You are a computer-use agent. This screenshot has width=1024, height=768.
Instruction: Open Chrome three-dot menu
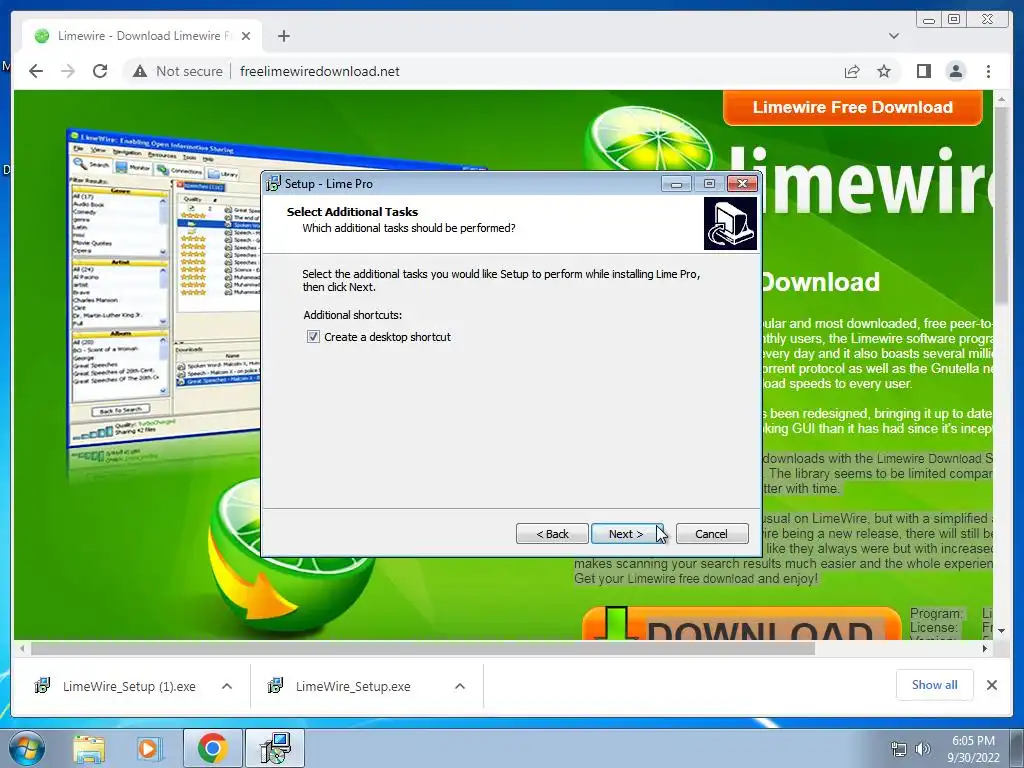pyautogui.click(x=988, y=71)
